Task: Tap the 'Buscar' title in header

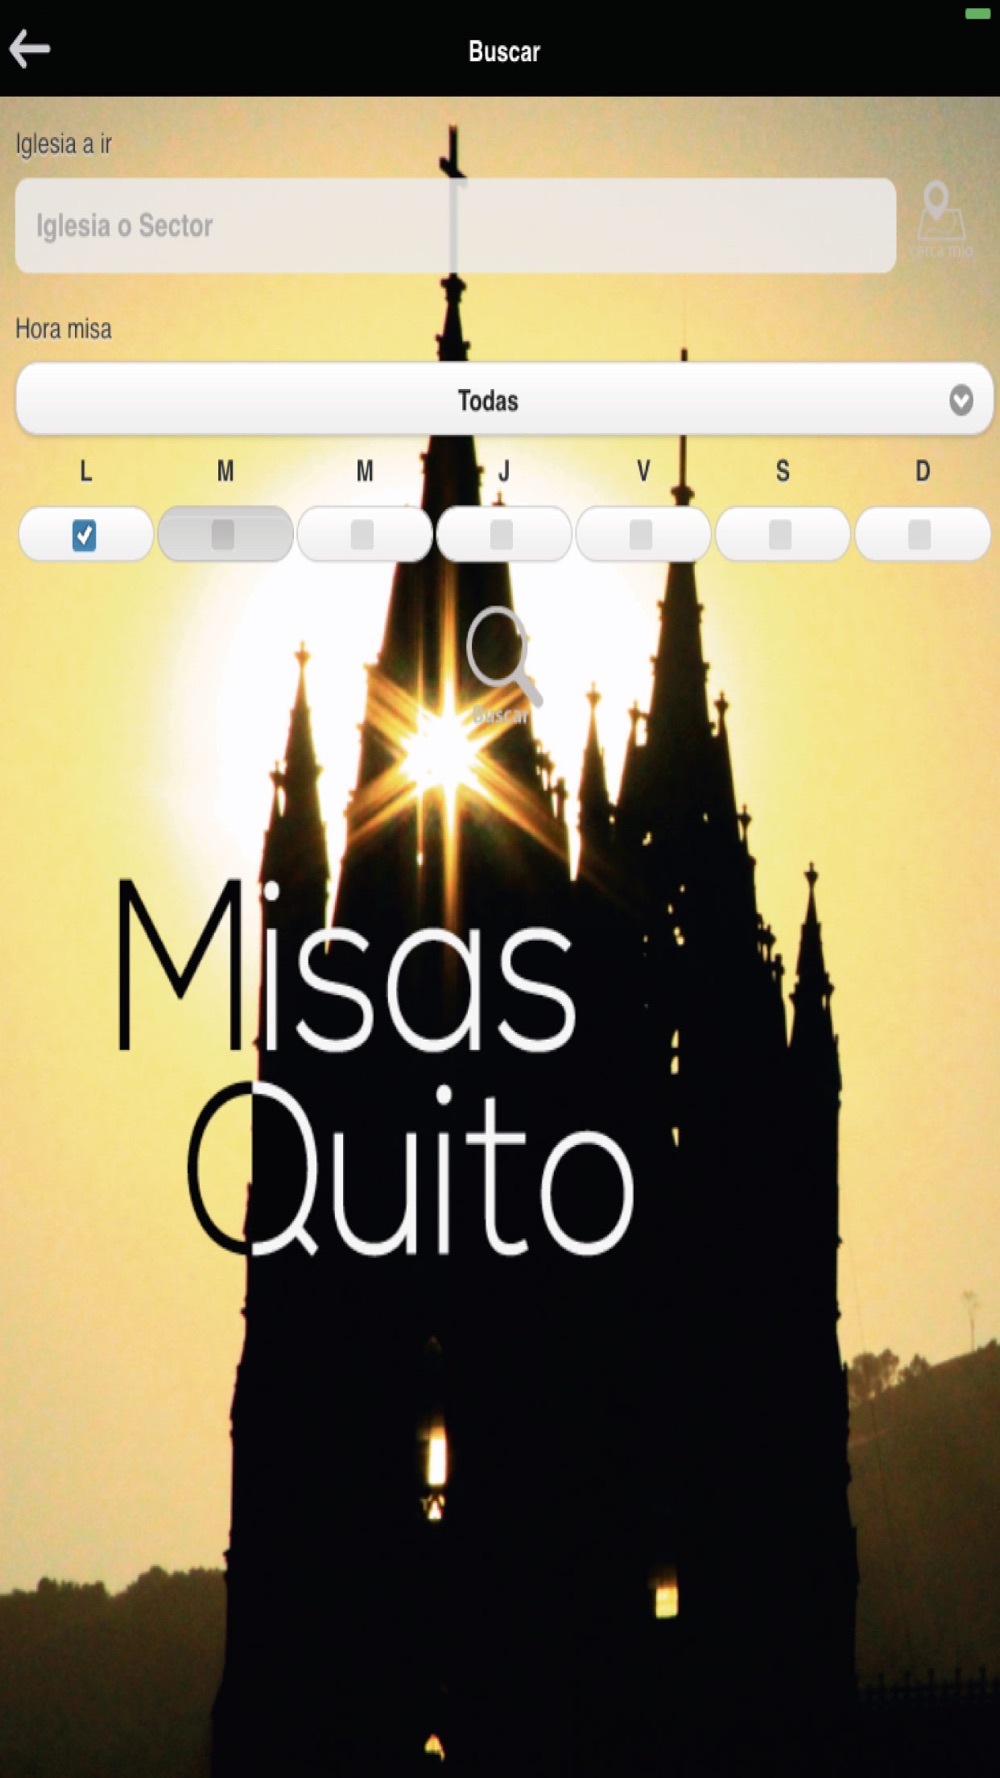Action: click(504, 52)
